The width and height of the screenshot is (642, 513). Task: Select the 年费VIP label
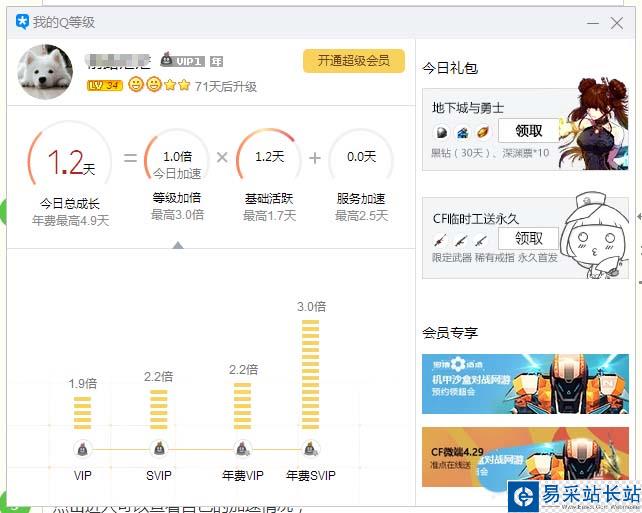coord(243,476)
